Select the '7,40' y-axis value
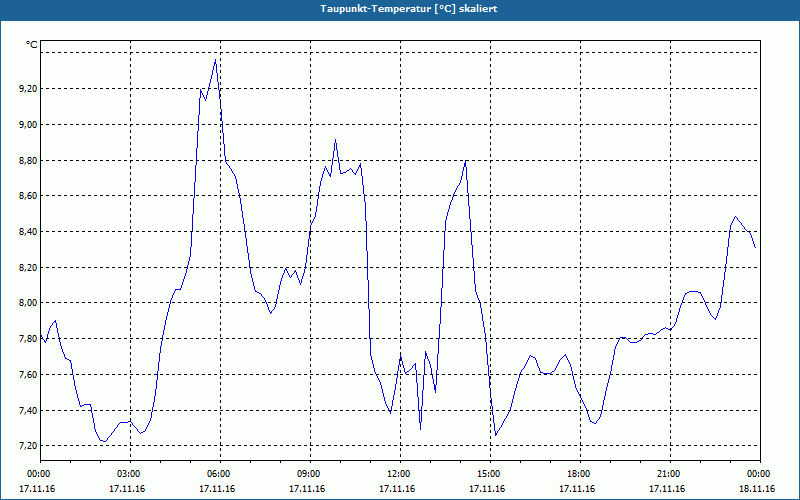Viewport: 800px width, 500px height. click(x=28, y=410)
